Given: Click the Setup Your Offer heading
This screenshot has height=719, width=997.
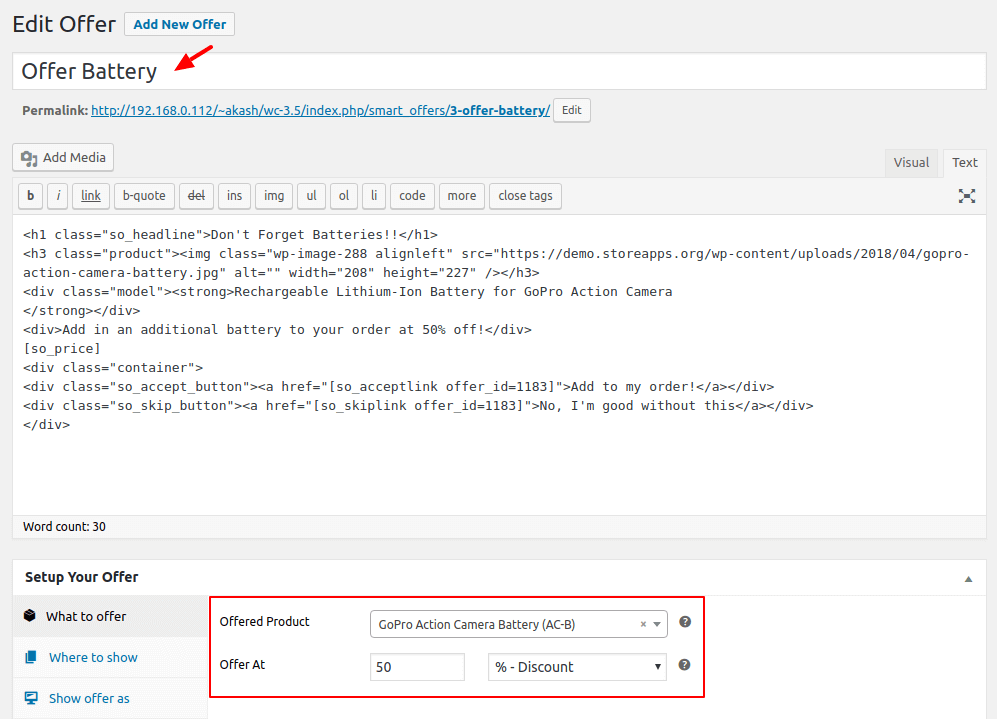Looking at the screenshot, I should (81, 577).
